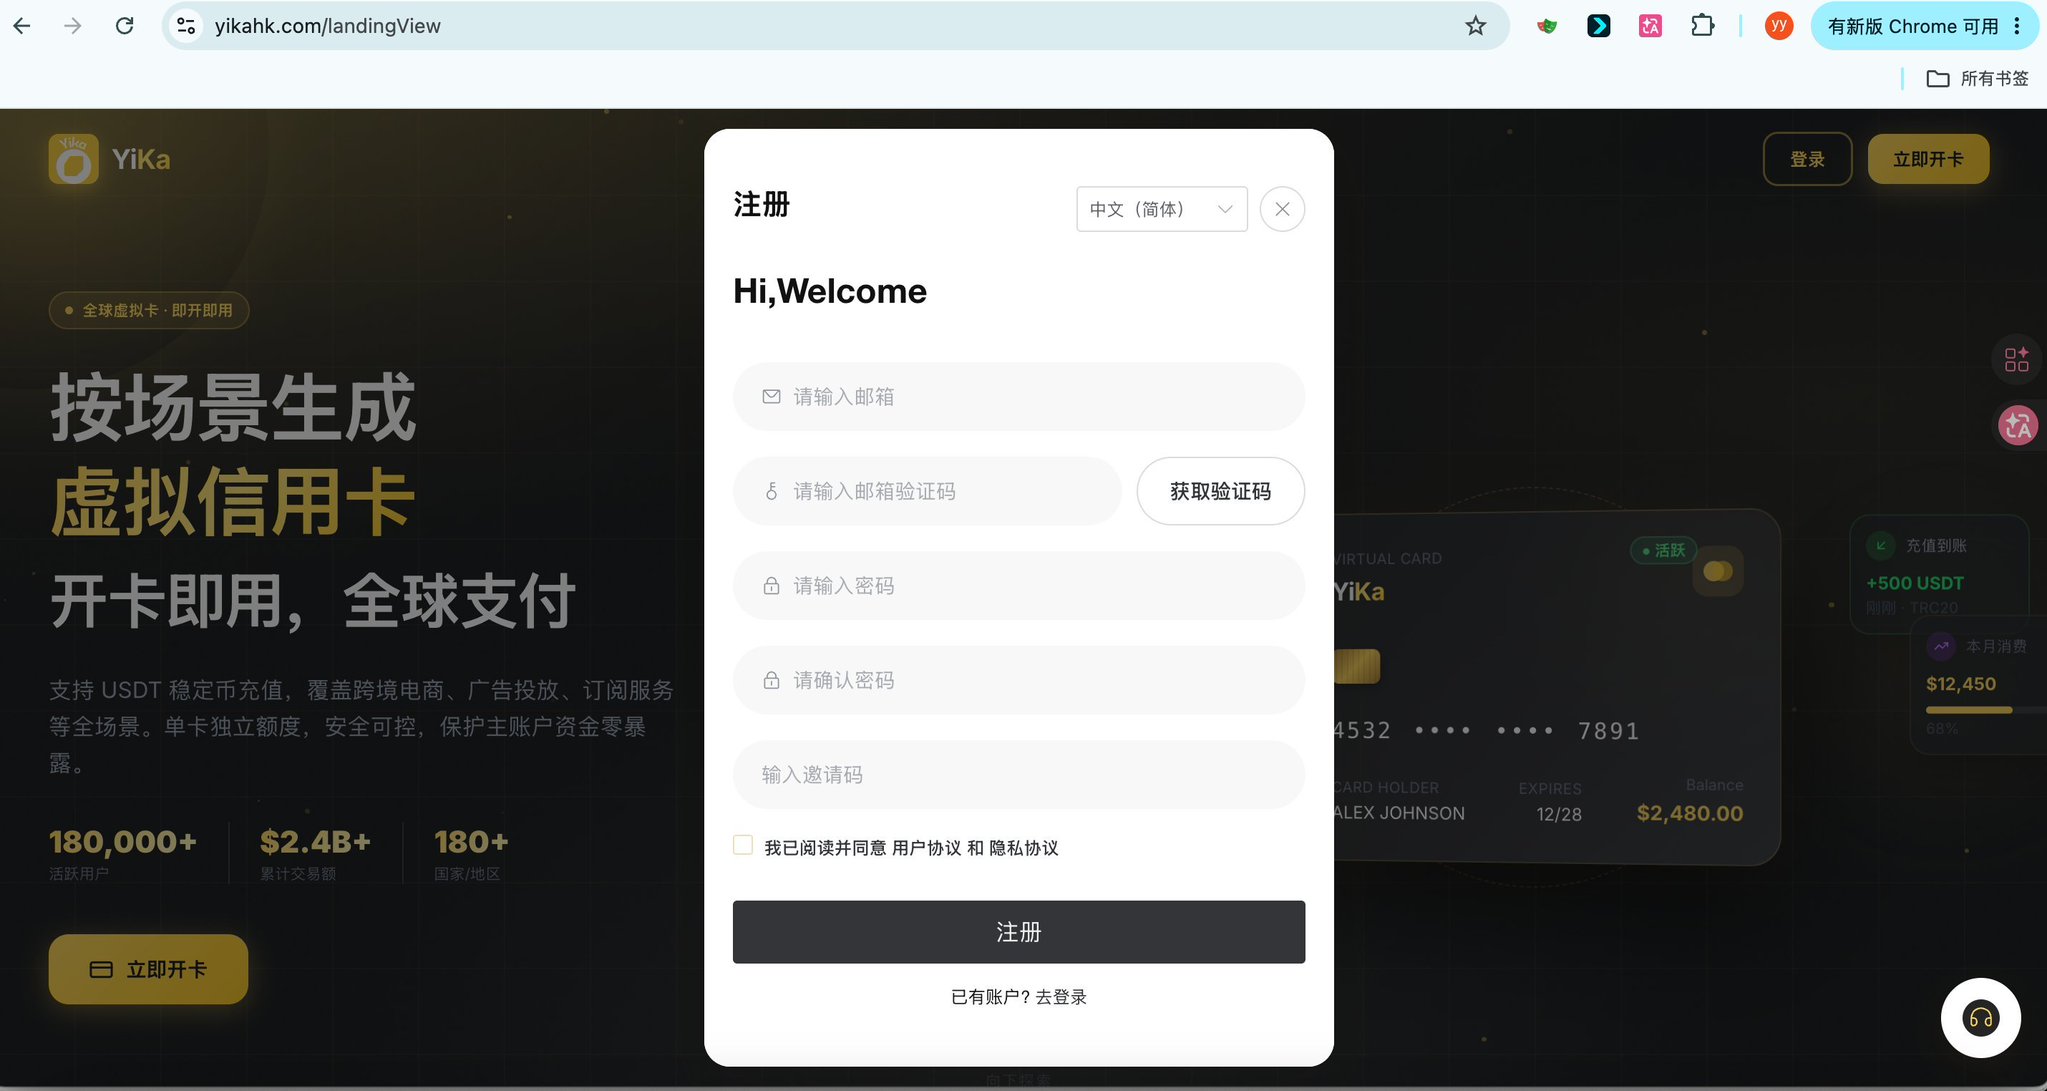Open the 用户协议 link
This screenshot has height=1091, width=2047.
(926, 848)
